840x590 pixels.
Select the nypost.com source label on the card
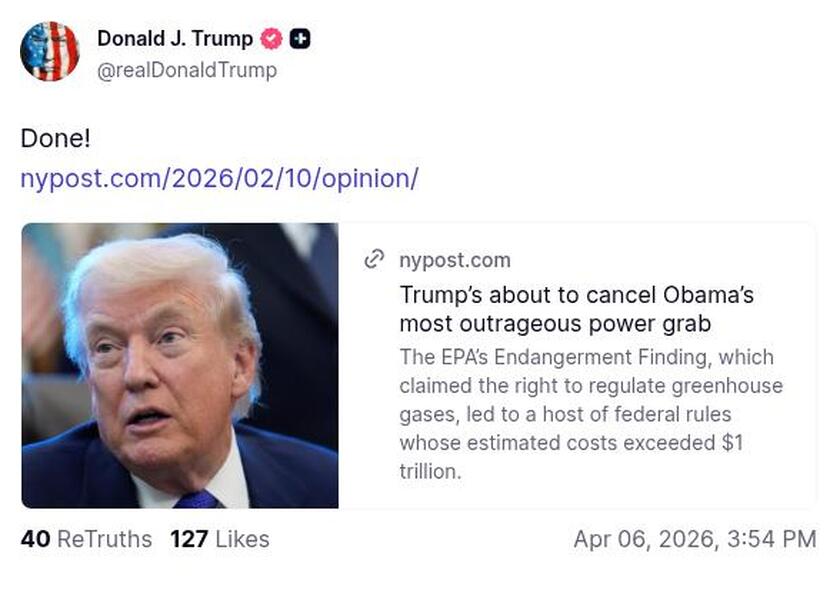click(x=453, y=261)
